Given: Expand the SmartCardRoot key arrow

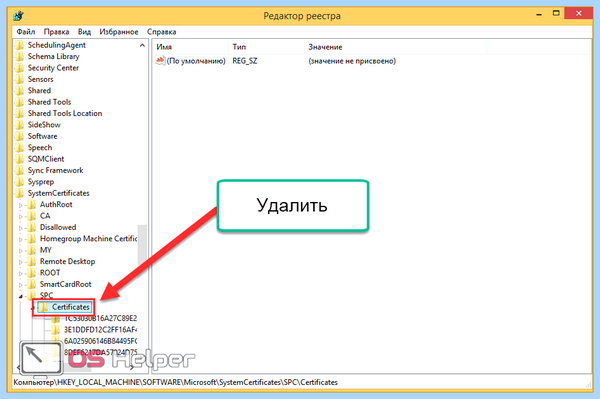Looking at the screenshot, I should 21,285.
